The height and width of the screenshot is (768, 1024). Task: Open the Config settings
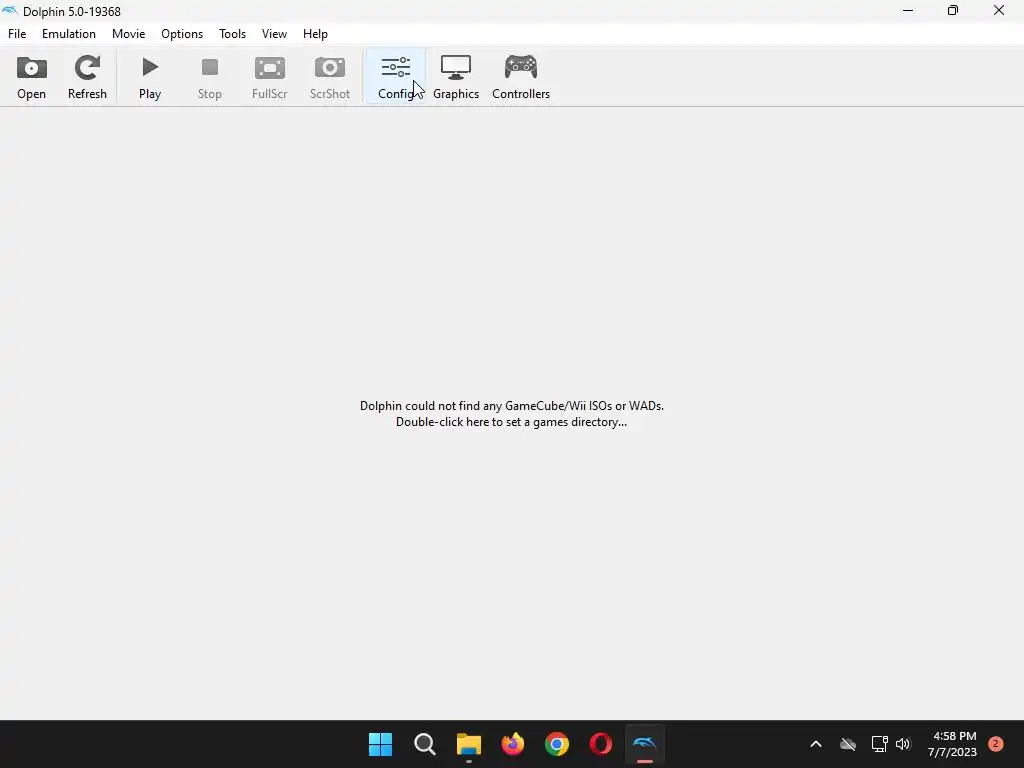pyautogui.click(x=396, y=77)
